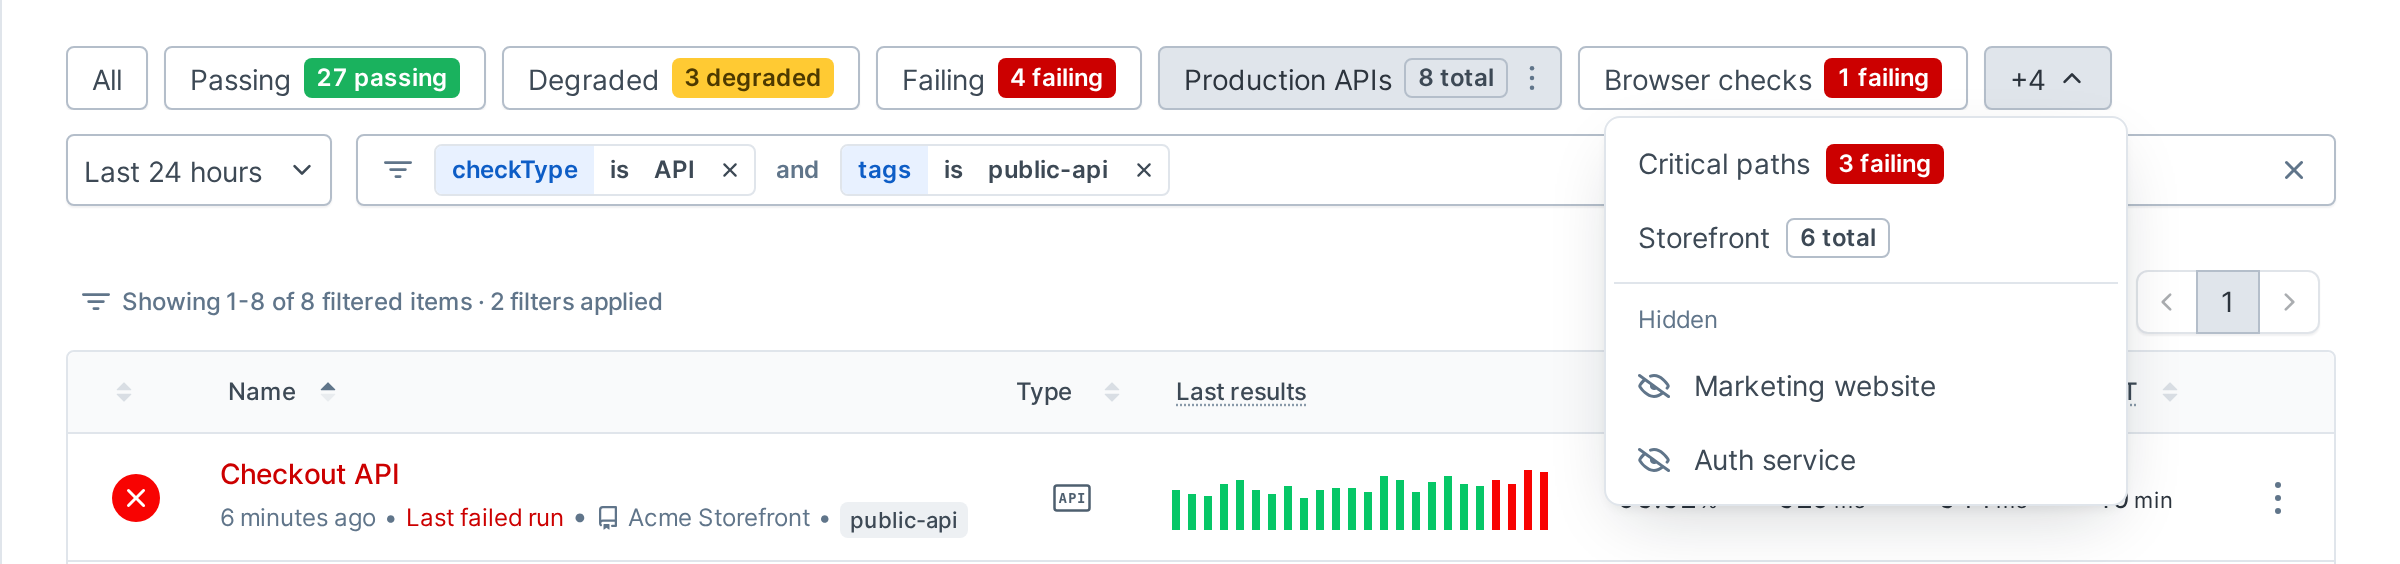Go to next page of results
The height and width of the screenshot is (564, 2400).
[x=2289, y=302]
